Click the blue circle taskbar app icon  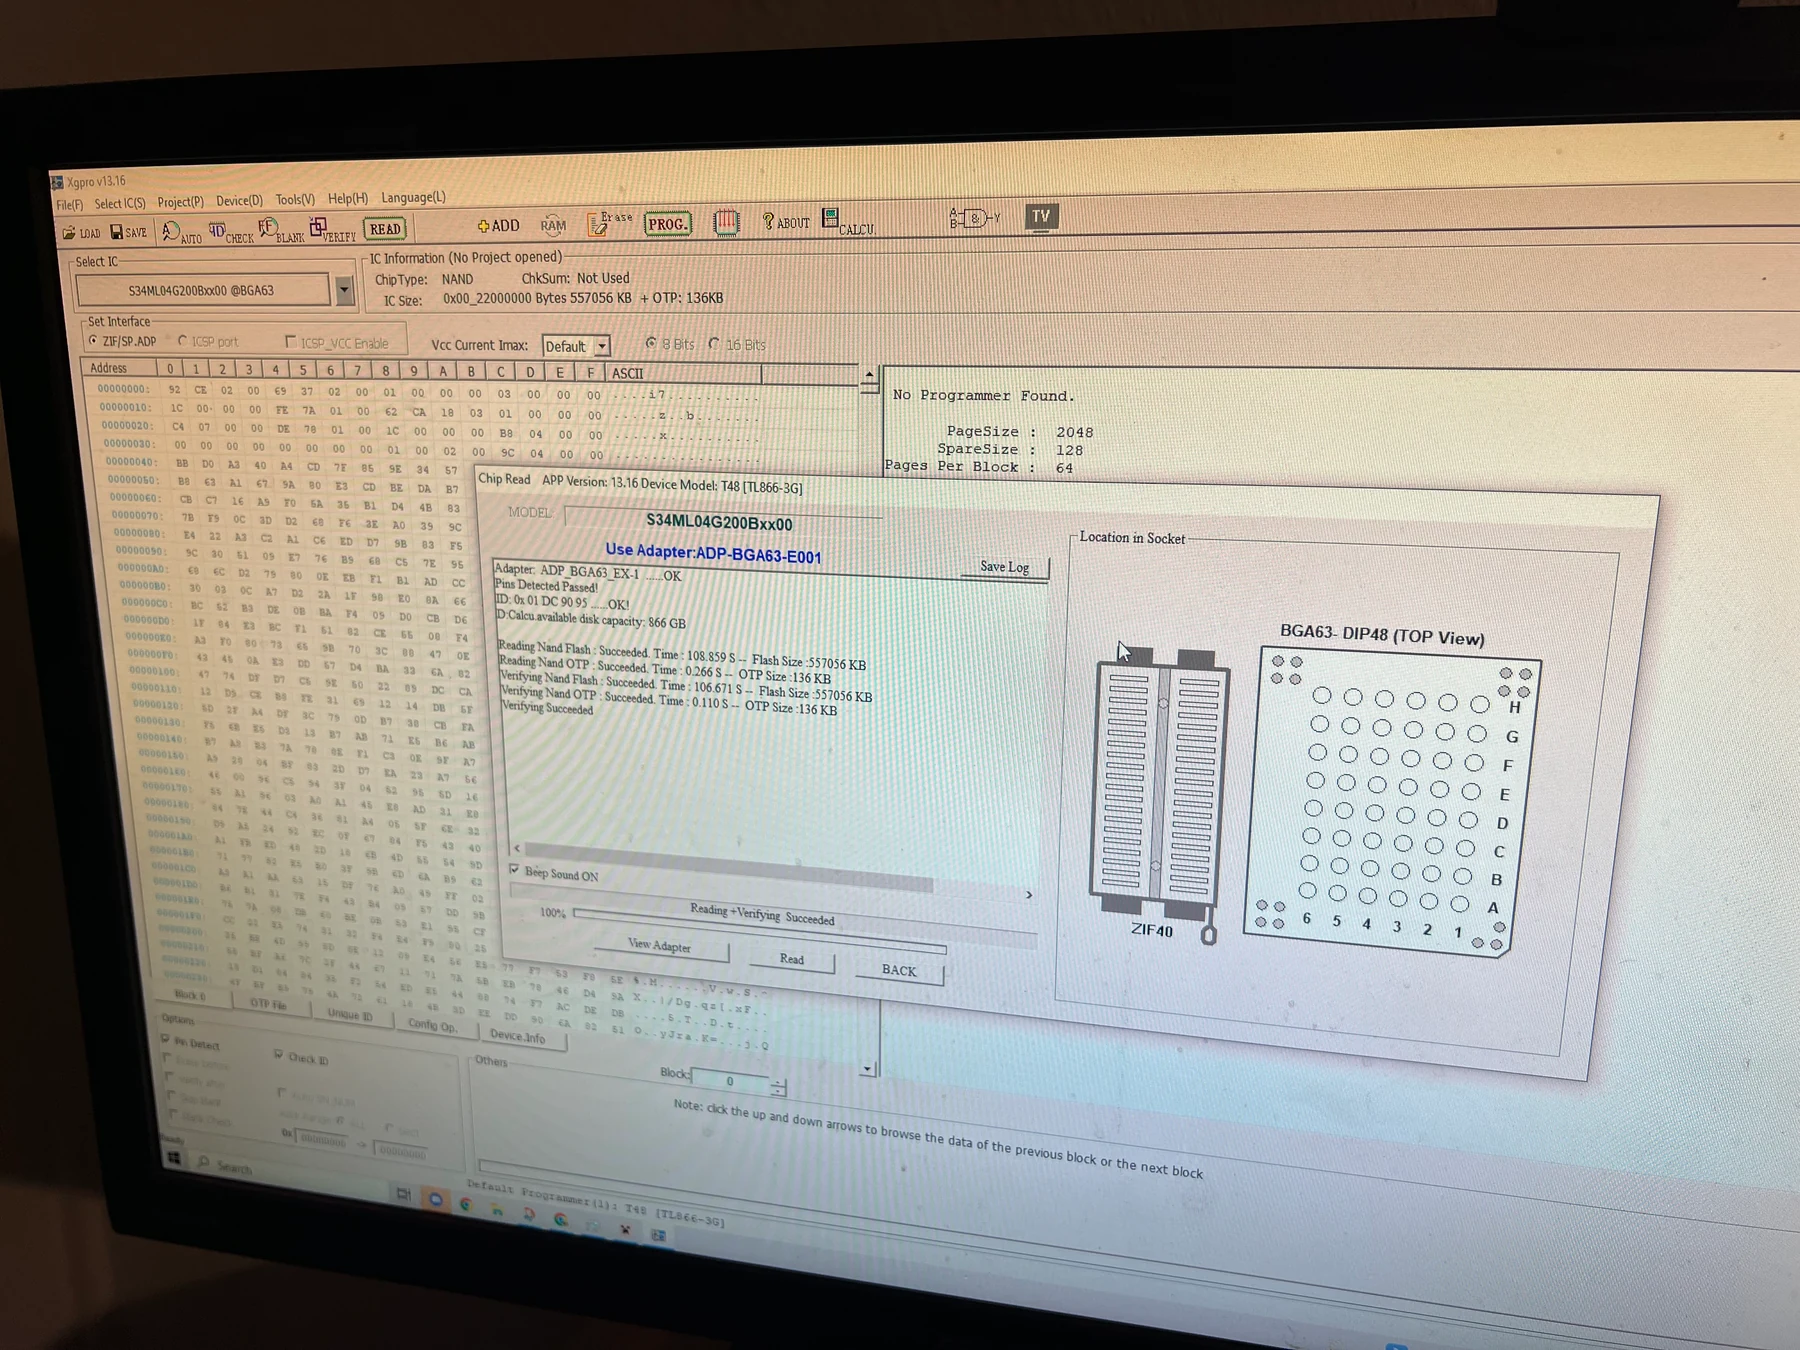[x=435, y=1198]
